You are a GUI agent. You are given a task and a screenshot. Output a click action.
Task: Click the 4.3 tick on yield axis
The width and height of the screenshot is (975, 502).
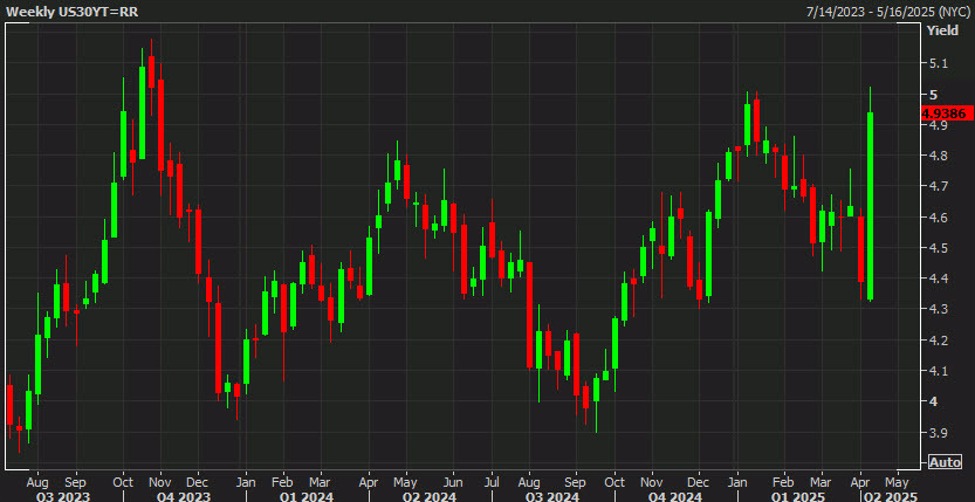938,309
